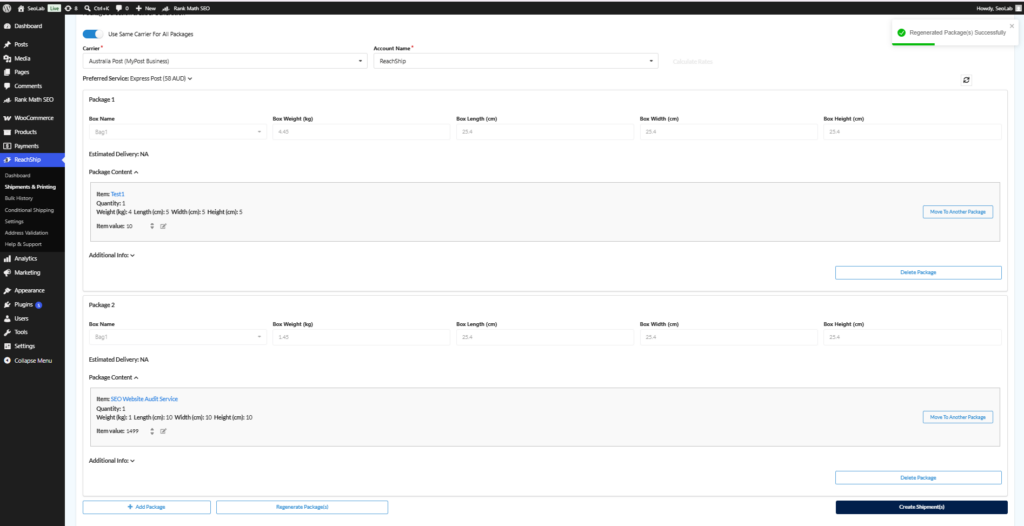This screenshot has height=526, width=1024.
Task: Open Box Name dropdown in Package 1
Action: (x=178, y=132)
